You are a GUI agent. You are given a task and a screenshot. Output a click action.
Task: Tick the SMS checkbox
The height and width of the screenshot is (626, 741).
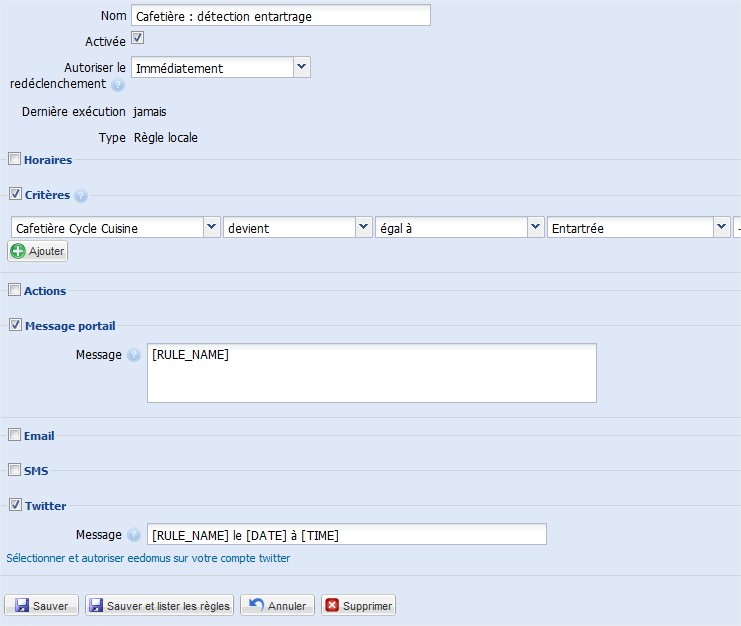coord(14,470)
